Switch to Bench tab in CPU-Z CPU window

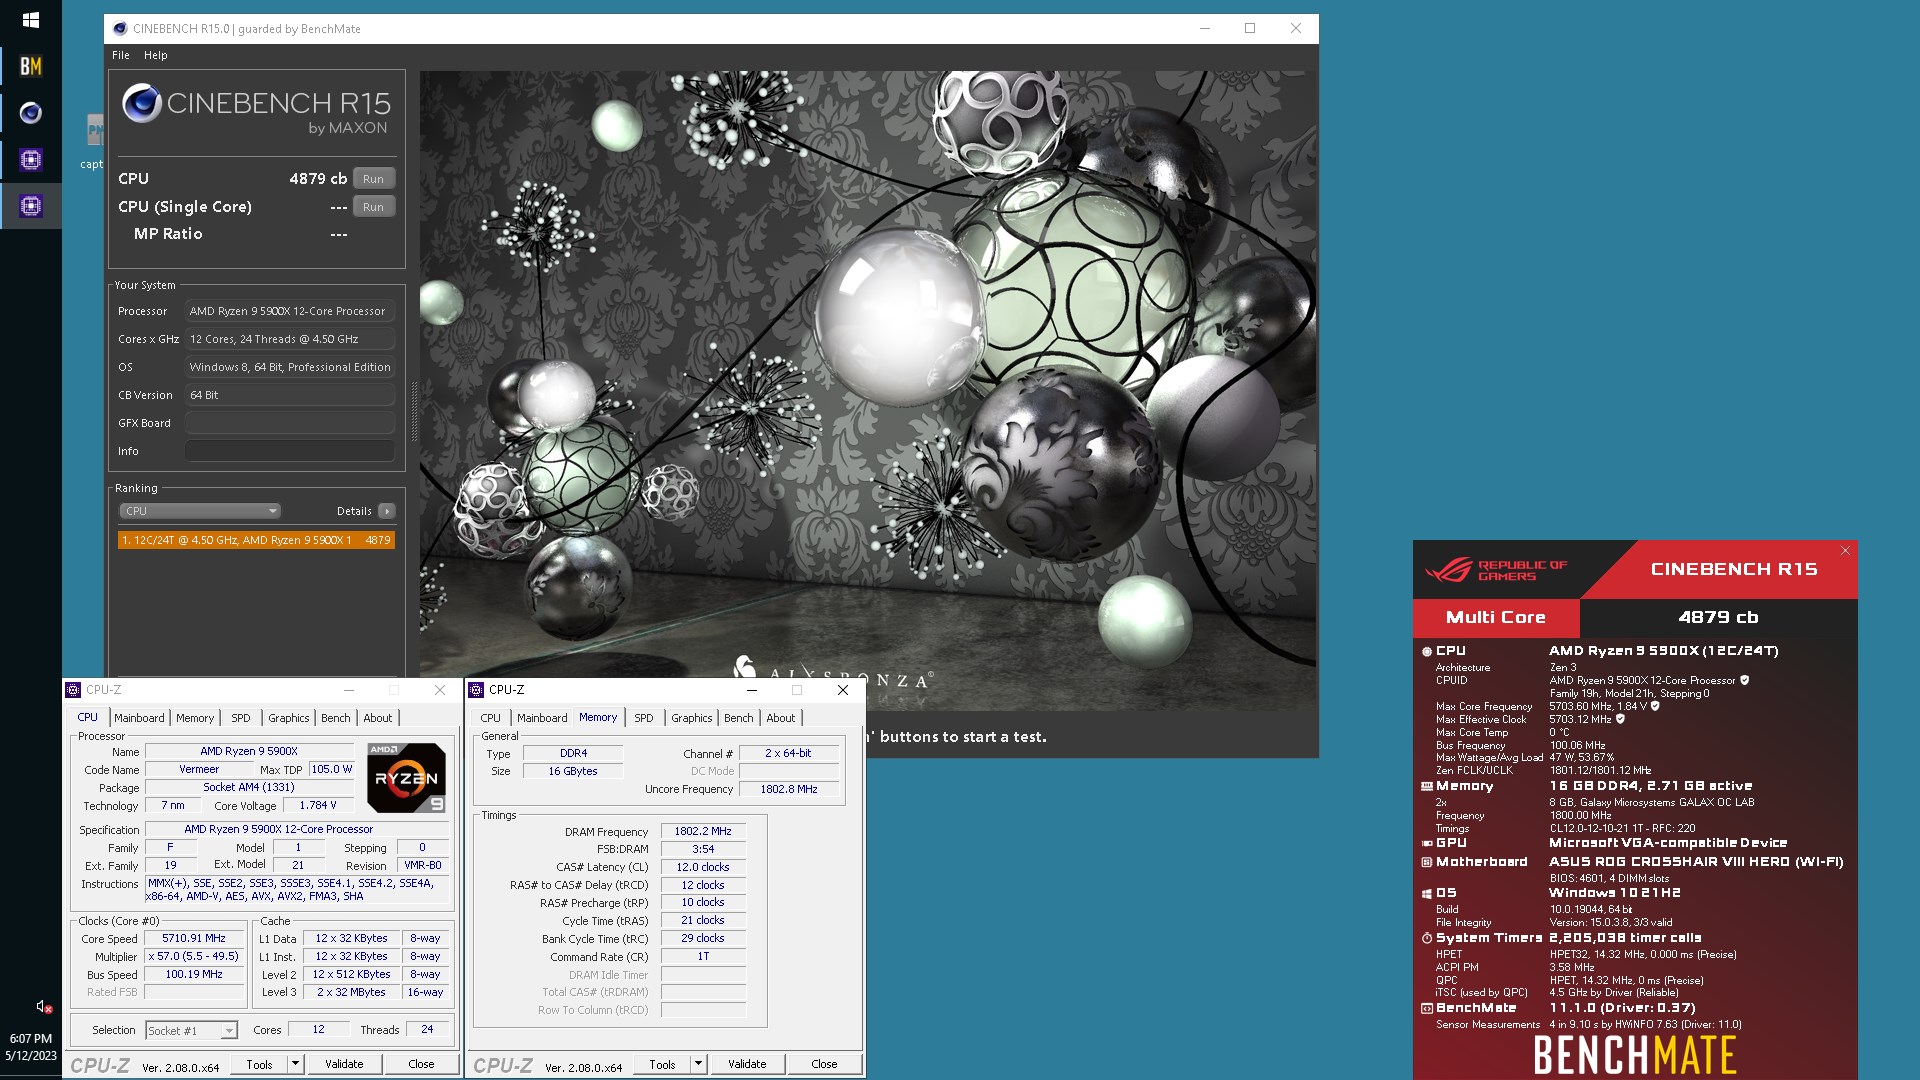point(336,718)
